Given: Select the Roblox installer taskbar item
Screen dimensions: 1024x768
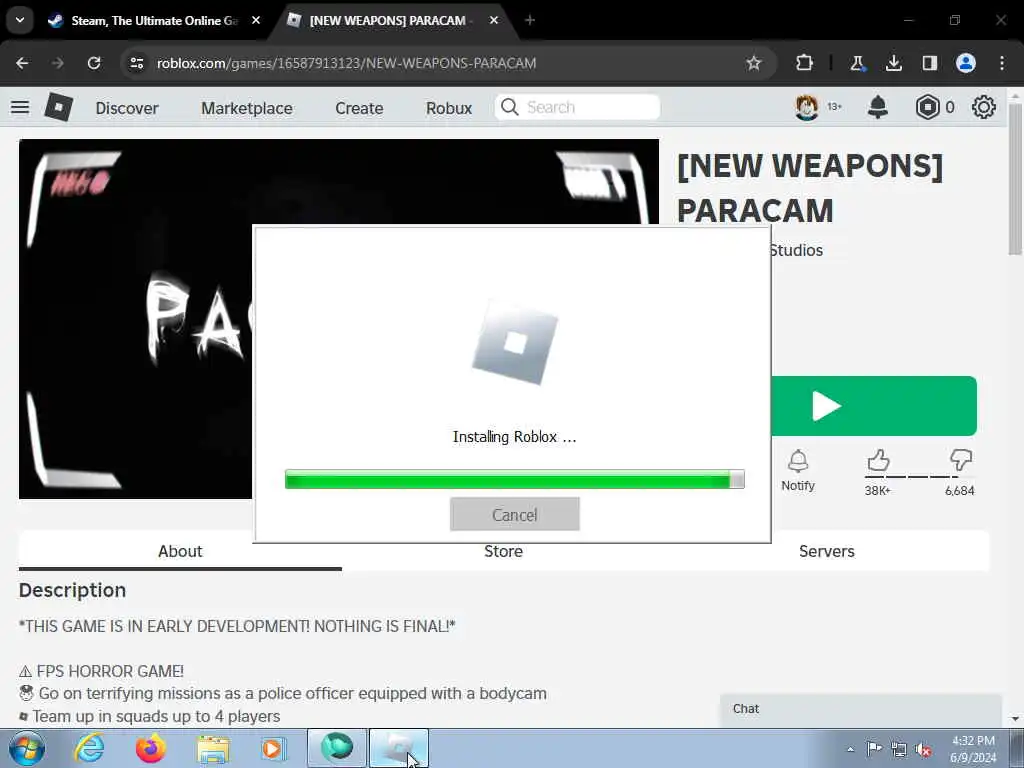Looking at the screenshot, I should [399, 748].
